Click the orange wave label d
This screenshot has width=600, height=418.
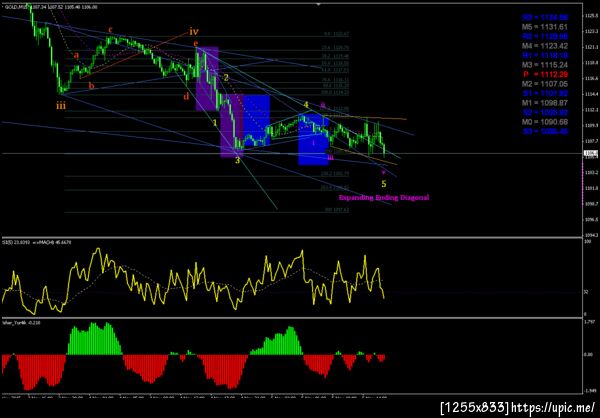tap(186, 96)
